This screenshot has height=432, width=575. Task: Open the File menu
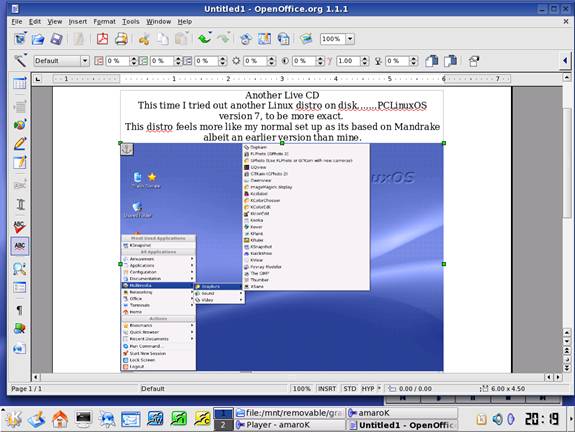(17, 22)
